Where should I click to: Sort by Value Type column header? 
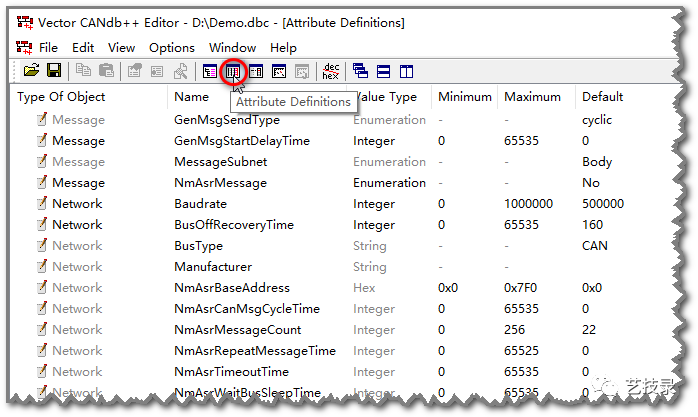click(389, 97)
